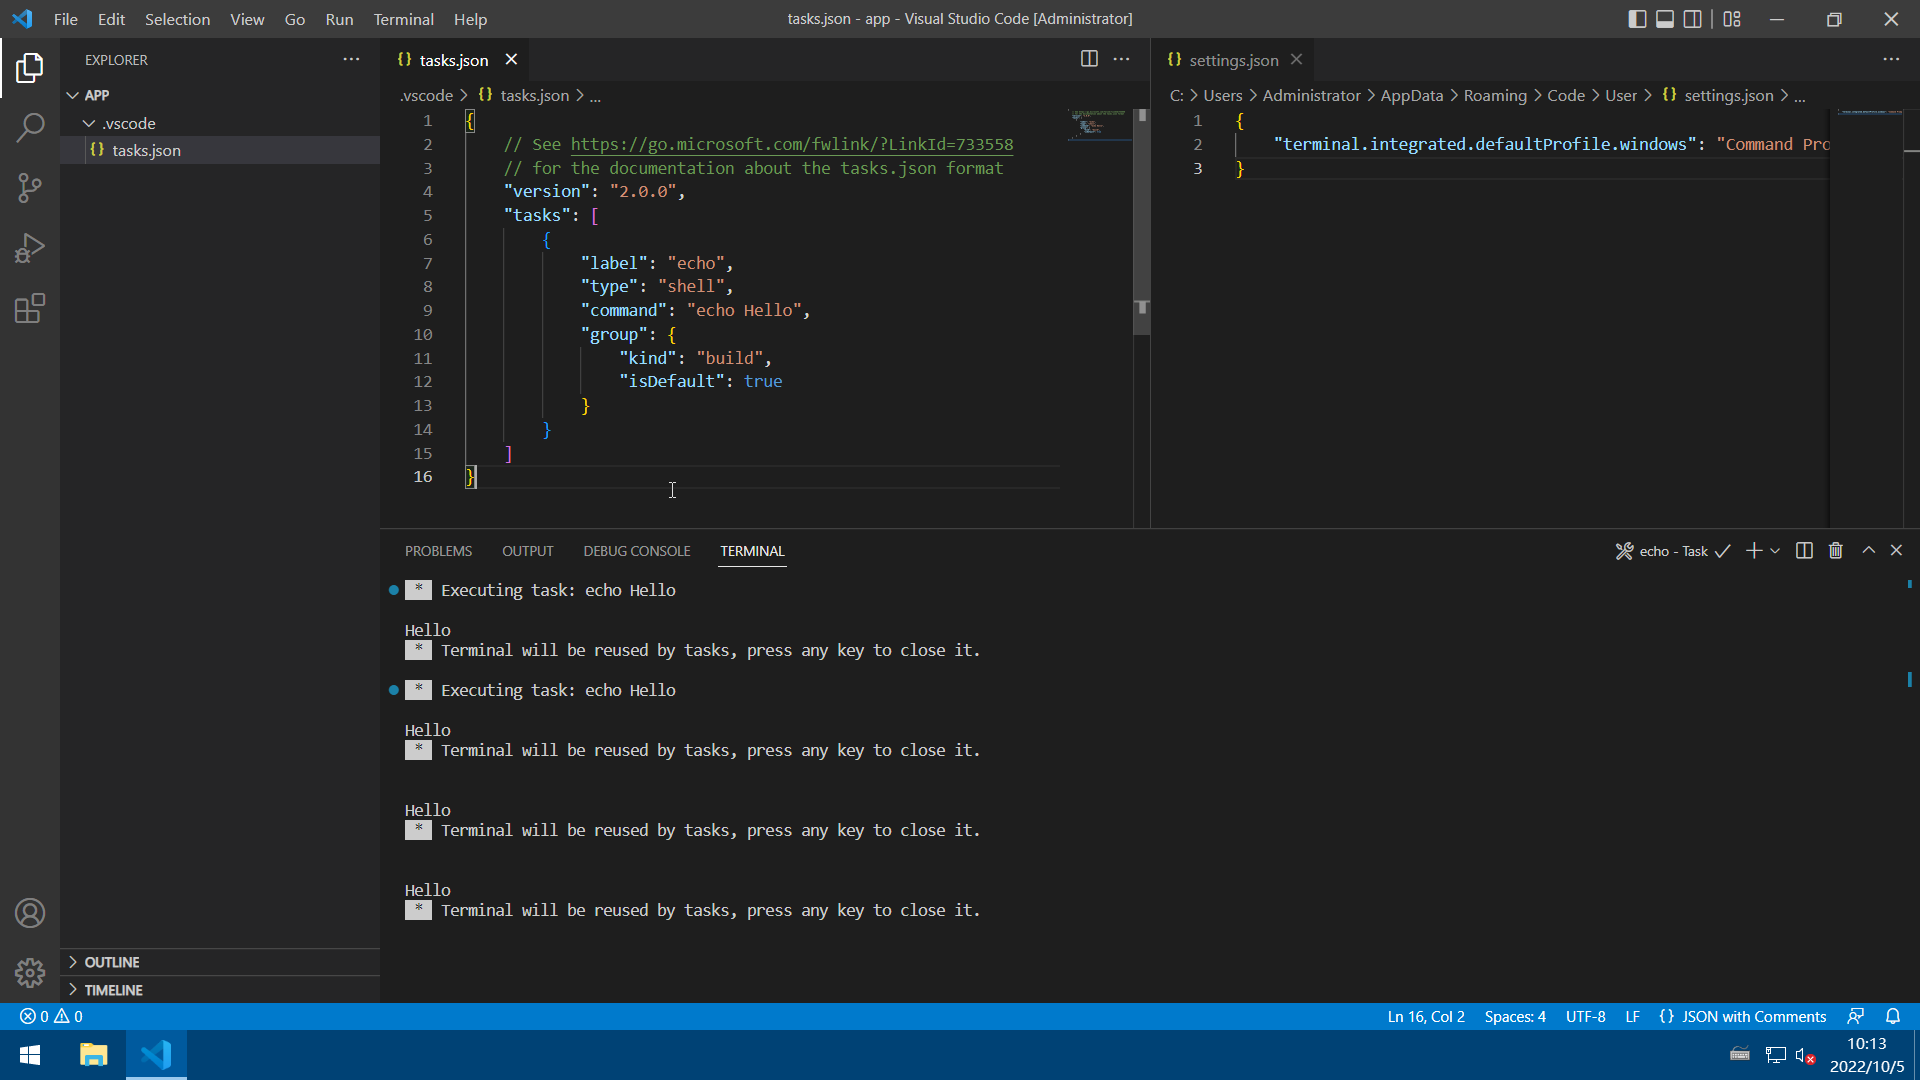The width and height of the screenshot is (1920, 1080).
Task: Open the Explorer view in activity bar
Action: (x=30, y=68)
